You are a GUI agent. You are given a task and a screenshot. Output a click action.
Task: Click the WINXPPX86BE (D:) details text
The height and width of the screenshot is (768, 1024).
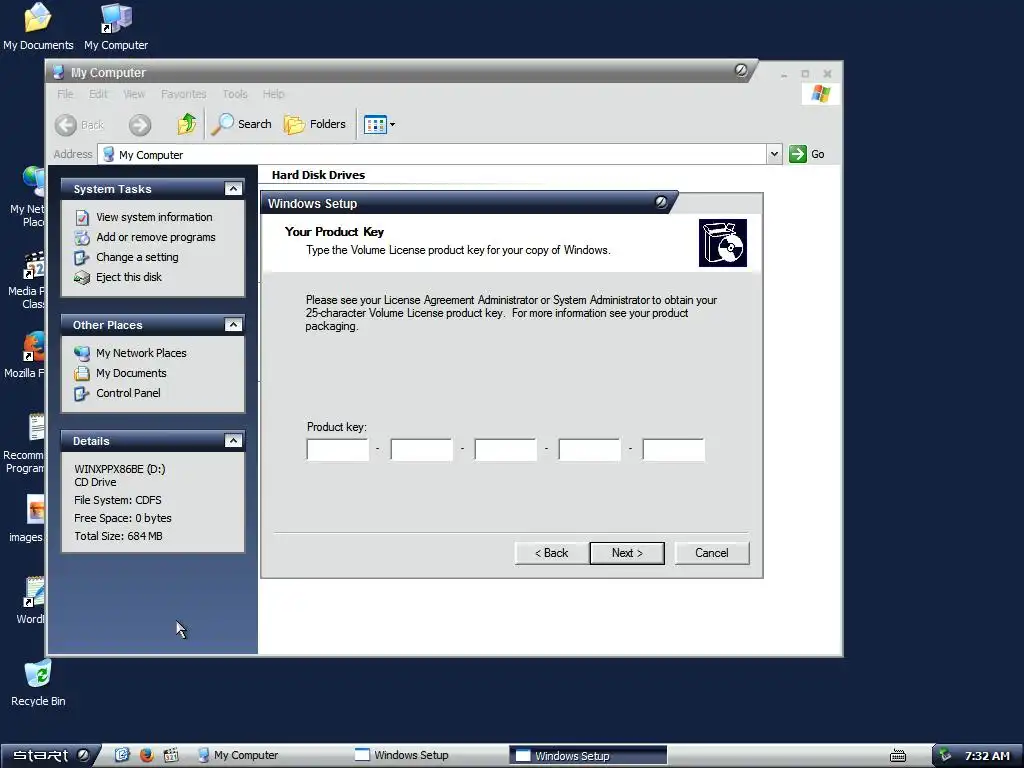tap(120, 469)
